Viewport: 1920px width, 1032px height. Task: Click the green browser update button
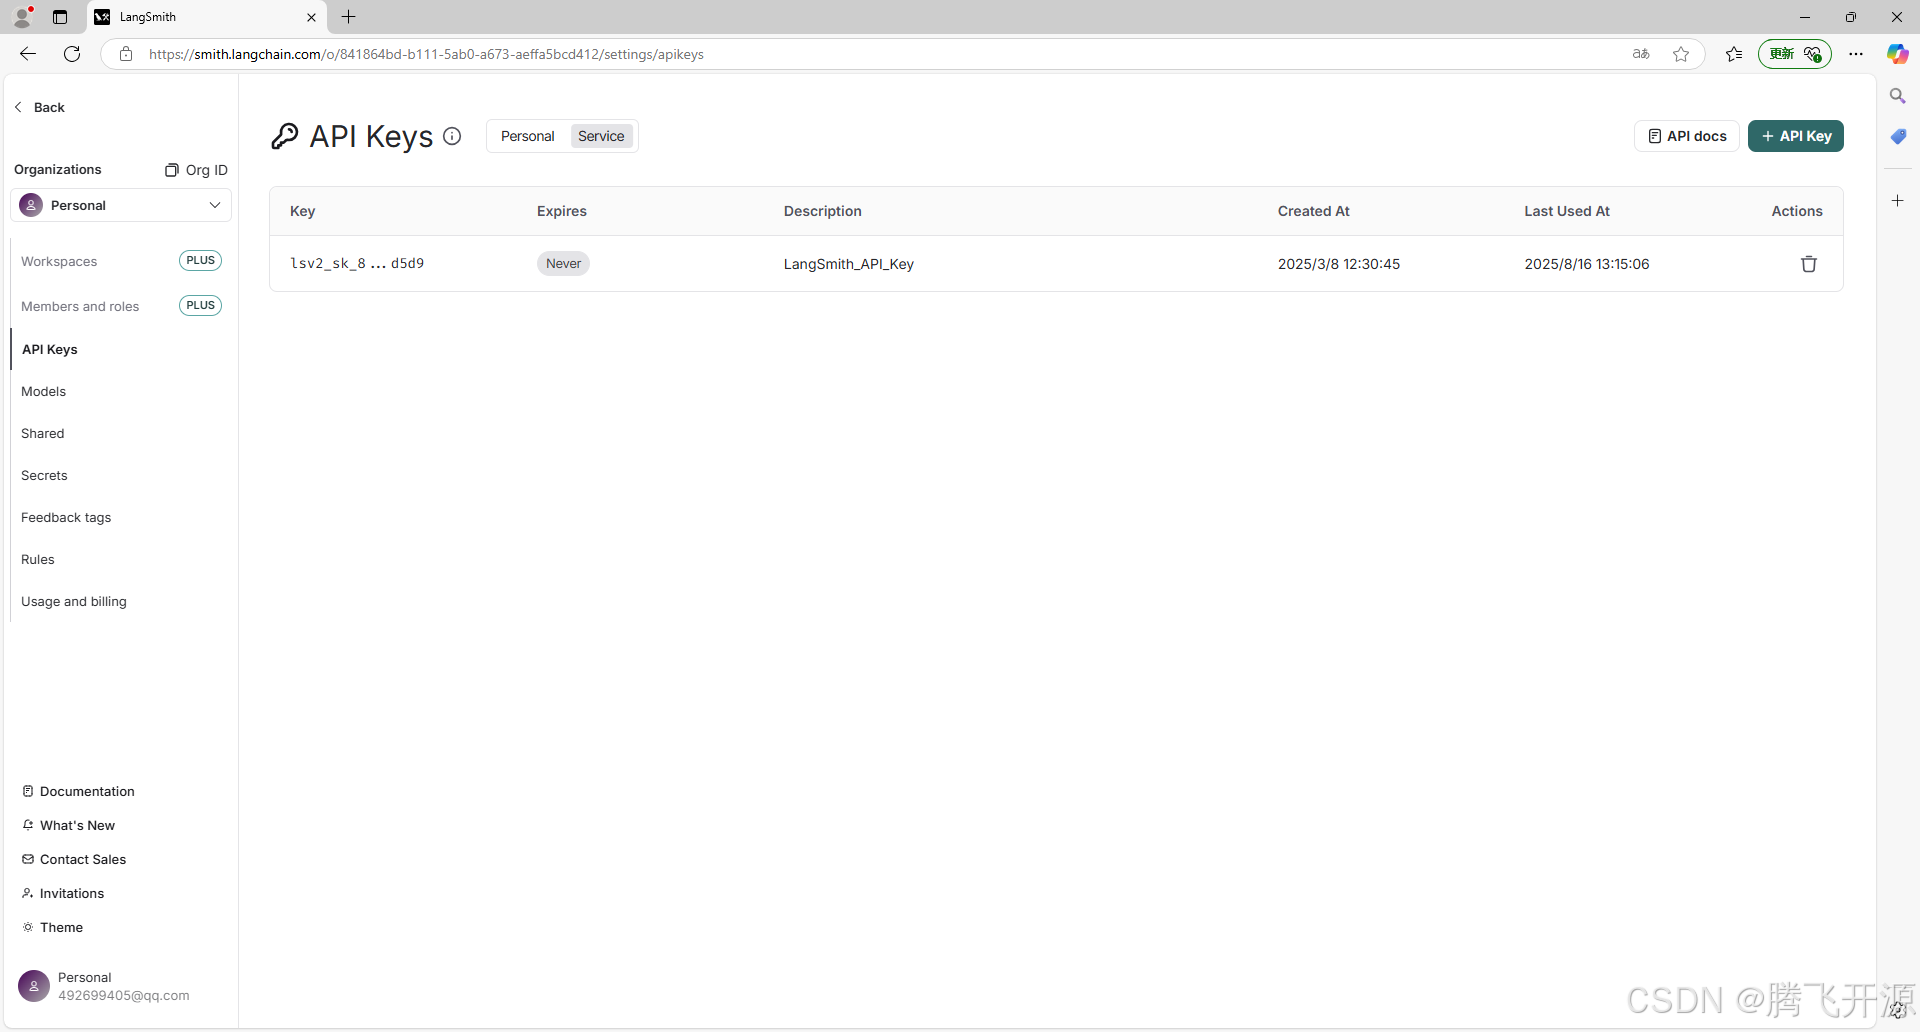pyautogui.click(x=1794, y=54)
